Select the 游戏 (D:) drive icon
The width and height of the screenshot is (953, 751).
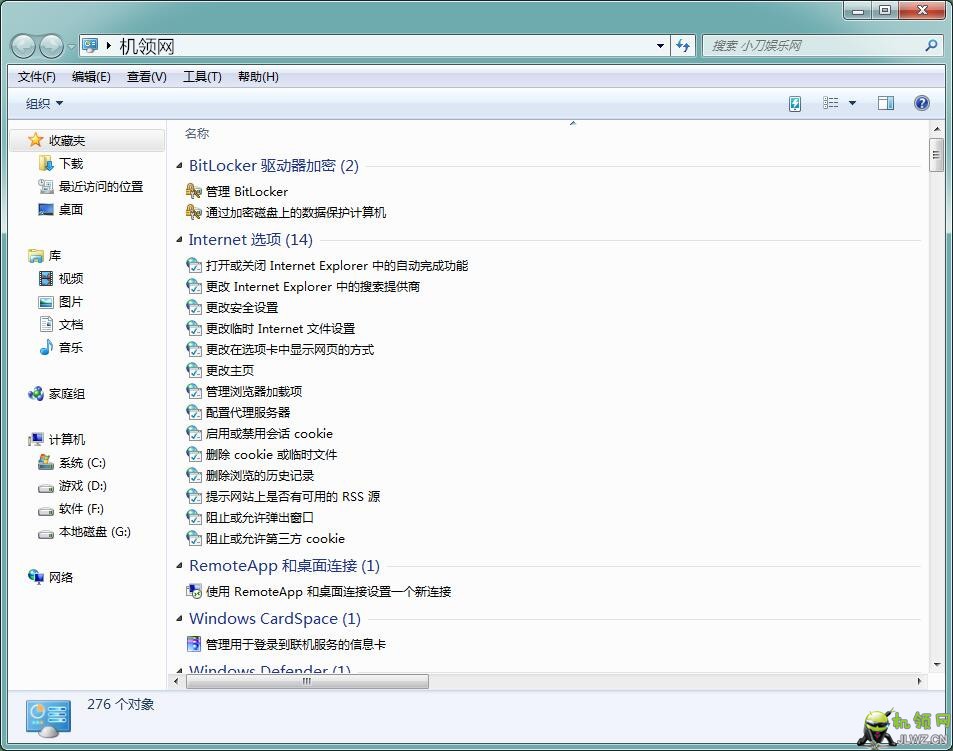pyautogui.click(x=46, y=487)
